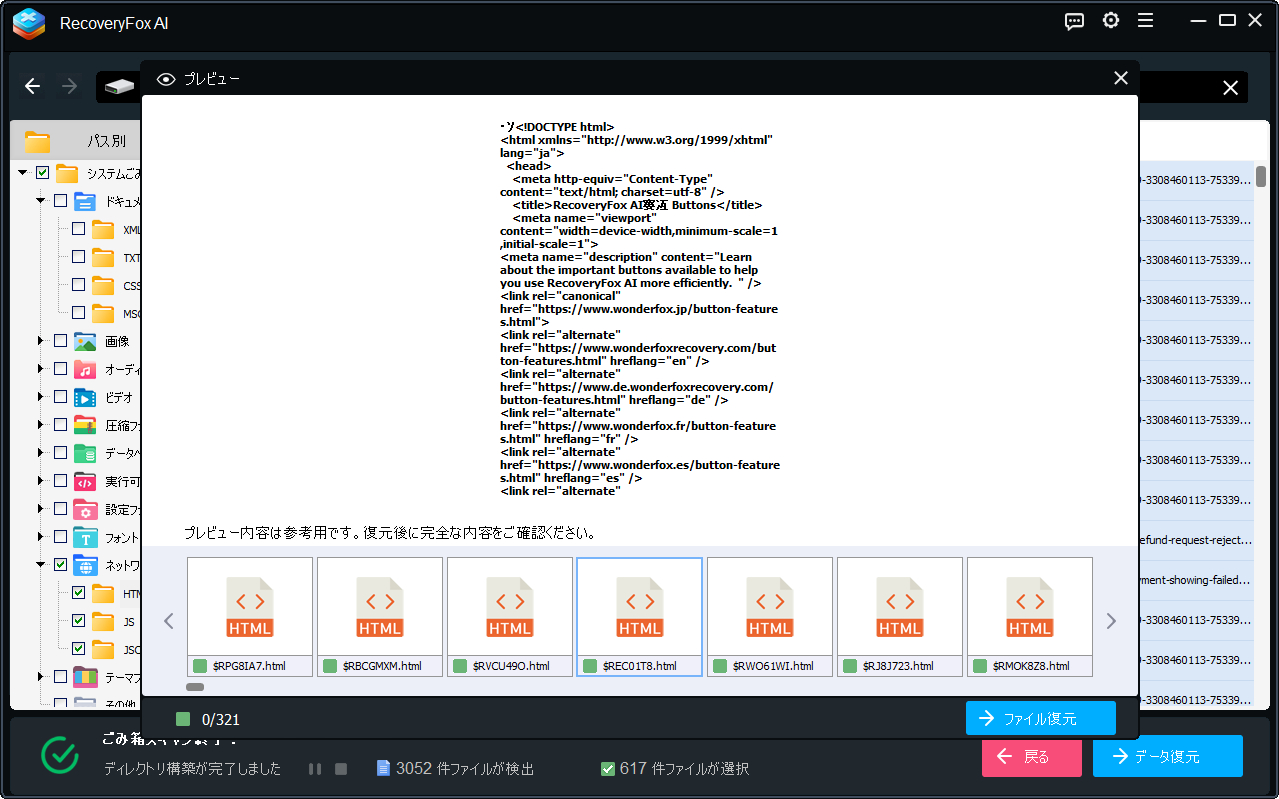This screenshot has width=1279, height=799.
Task: Select the compressed archive folder icon
Action: point(85,425)
